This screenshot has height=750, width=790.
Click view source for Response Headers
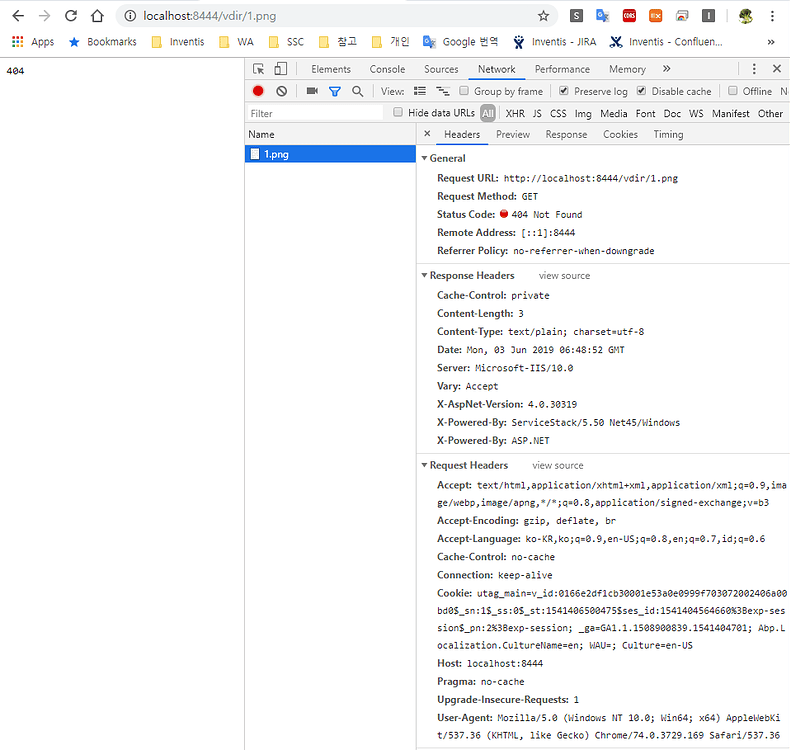pyautogui.click(x=564, y=276)
